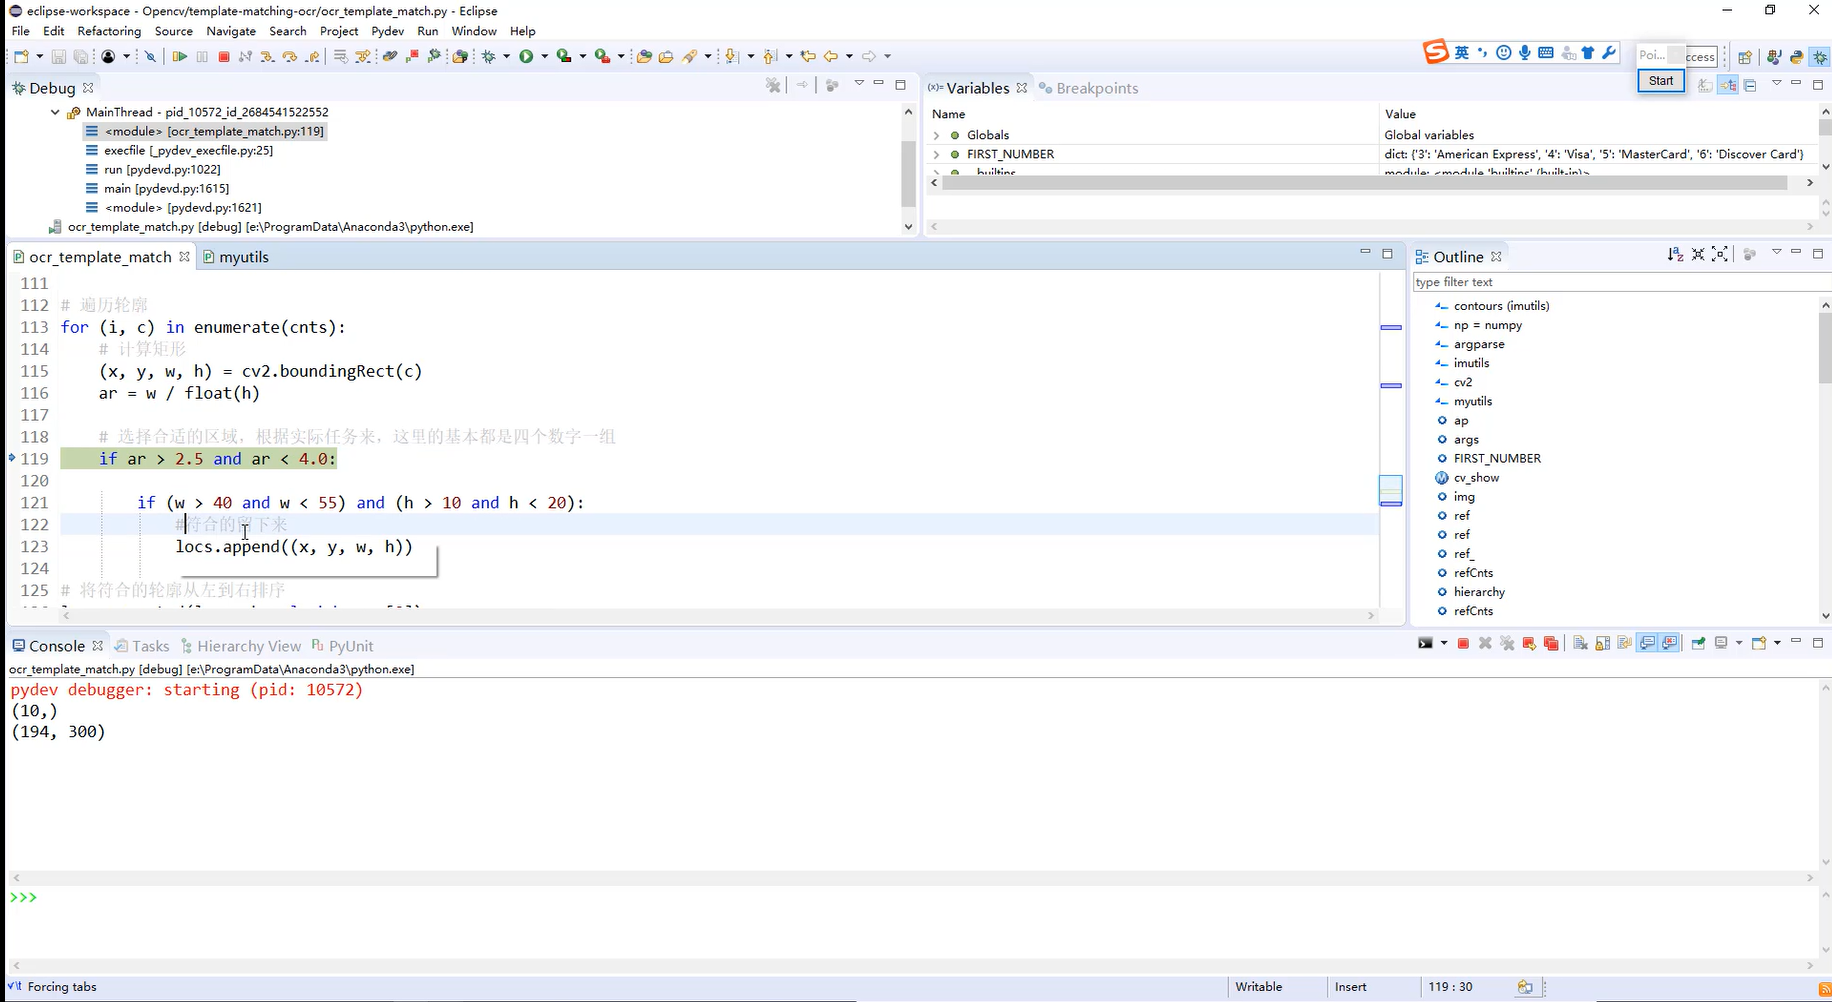Click the Pin Console icon
Screen dimensions: 1832x1002
click(1698, 643)
